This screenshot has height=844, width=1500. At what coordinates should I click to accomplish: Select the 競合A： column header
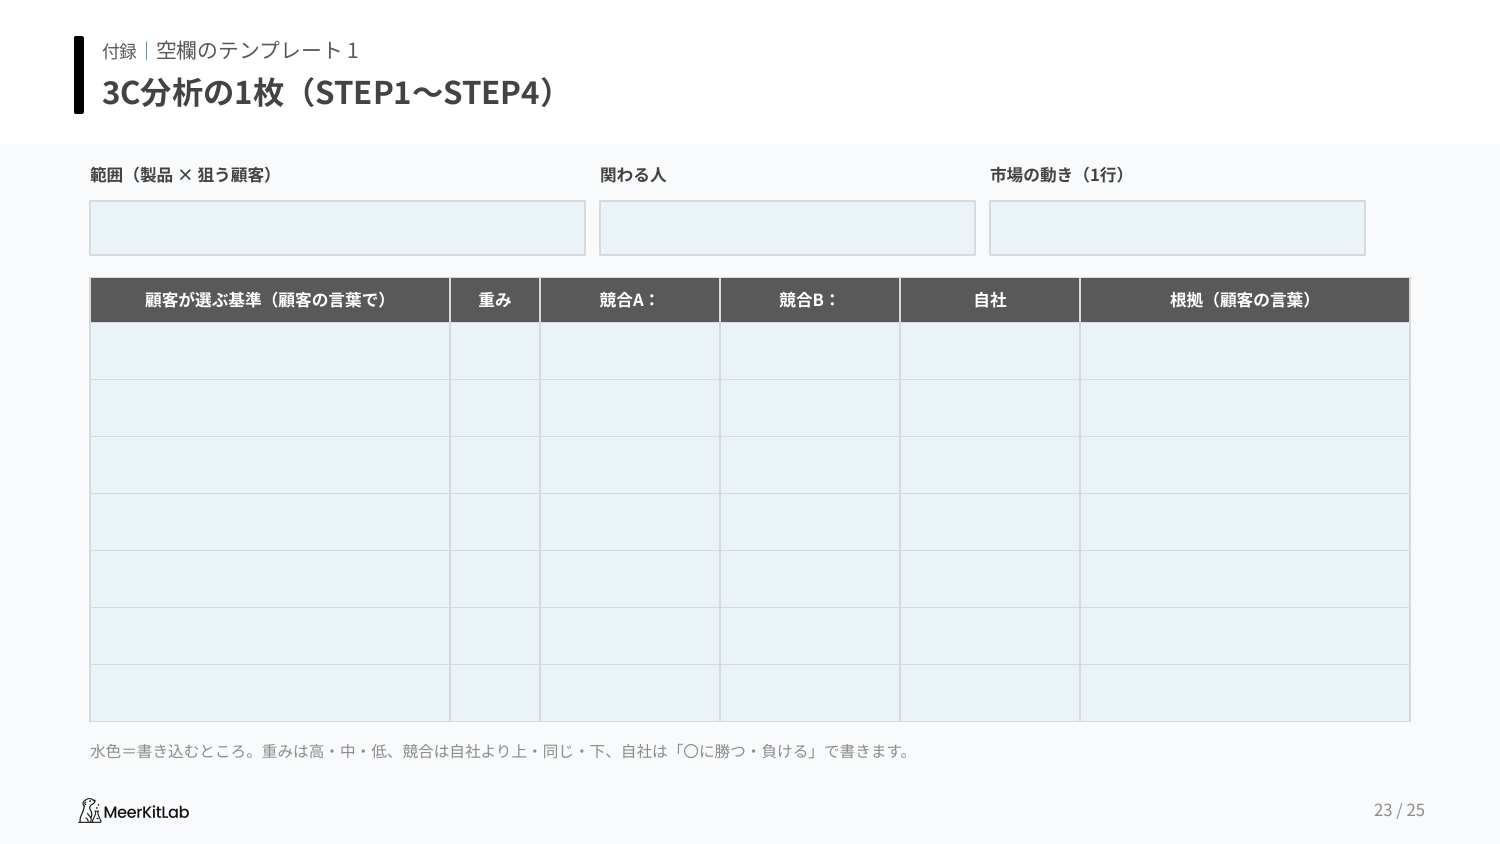point(630,300)
